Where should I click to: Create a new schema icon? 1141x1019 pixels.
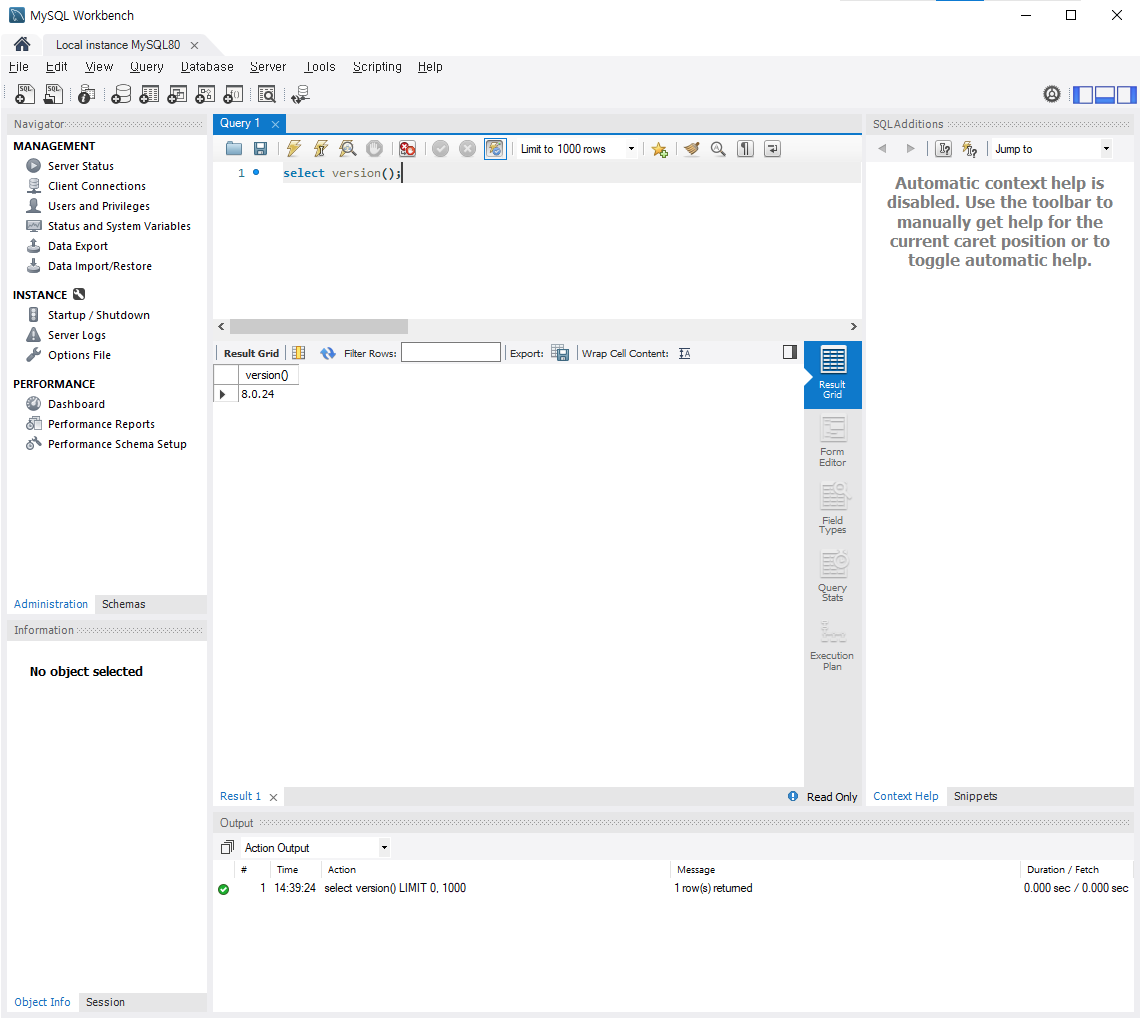121,94
